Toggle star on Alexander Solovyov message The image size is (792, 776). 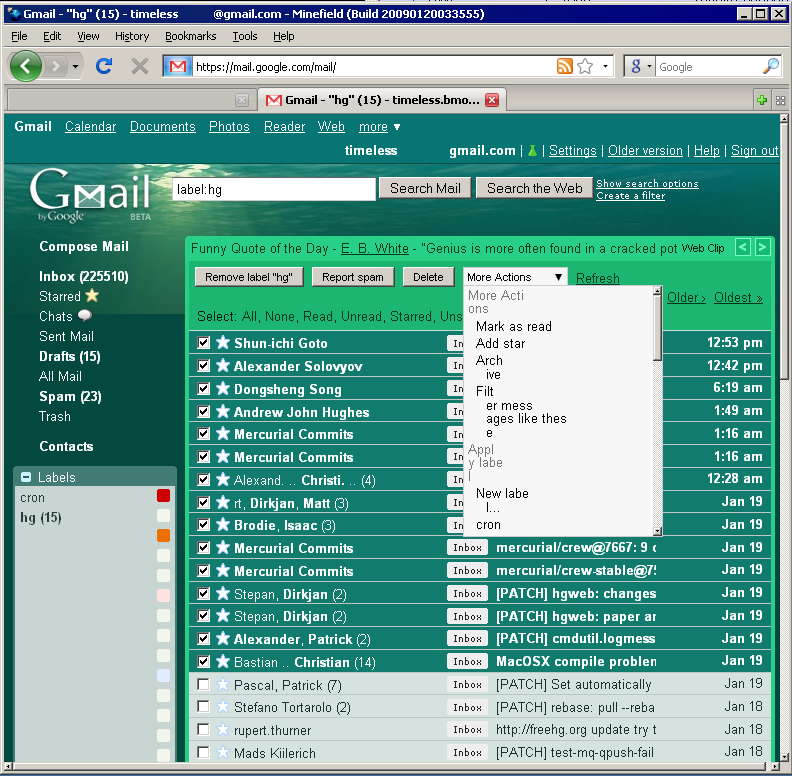[x=223, y=365]
